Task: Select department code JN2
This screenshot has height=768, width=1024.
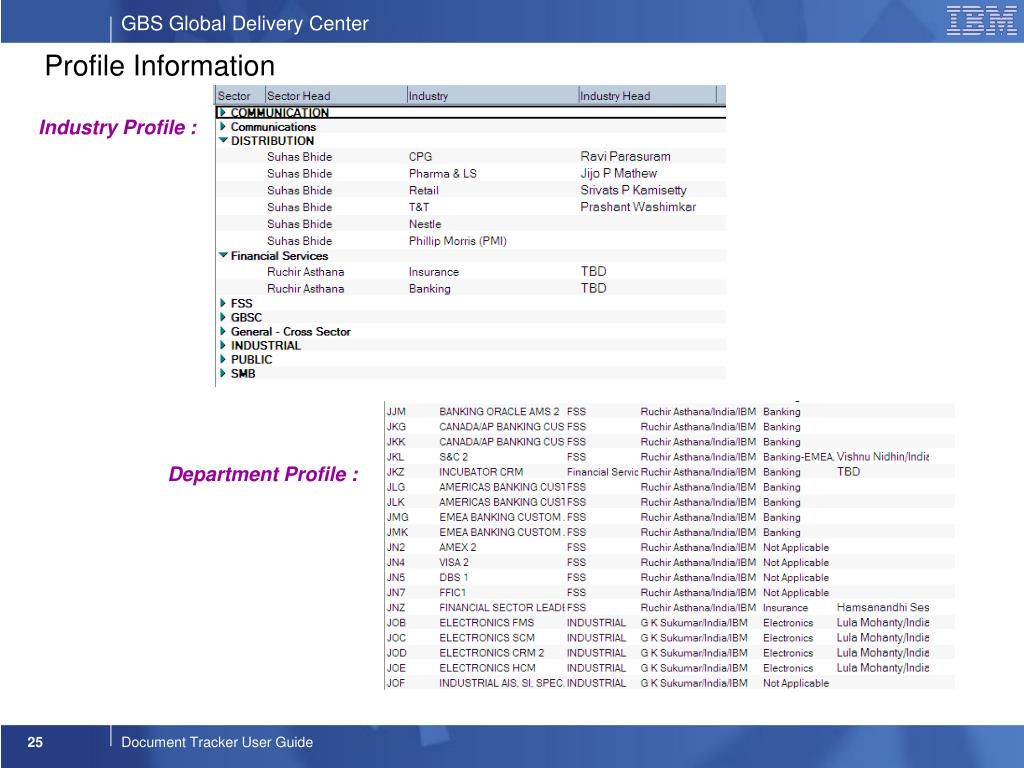Action: pyautogui.click(x=395, y=547)
